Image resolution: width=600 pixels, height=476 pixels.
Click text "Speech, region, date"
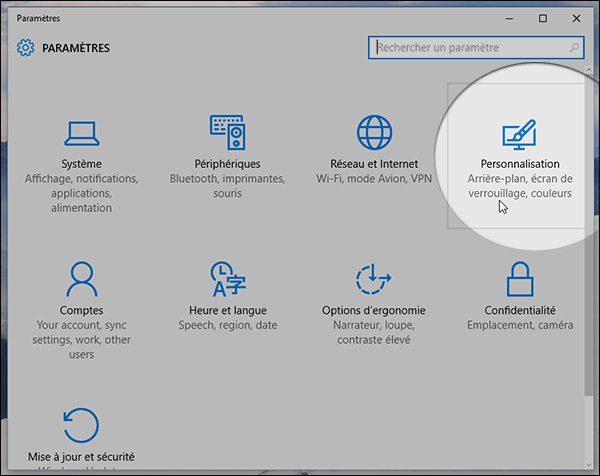click(x=228, y=325)
